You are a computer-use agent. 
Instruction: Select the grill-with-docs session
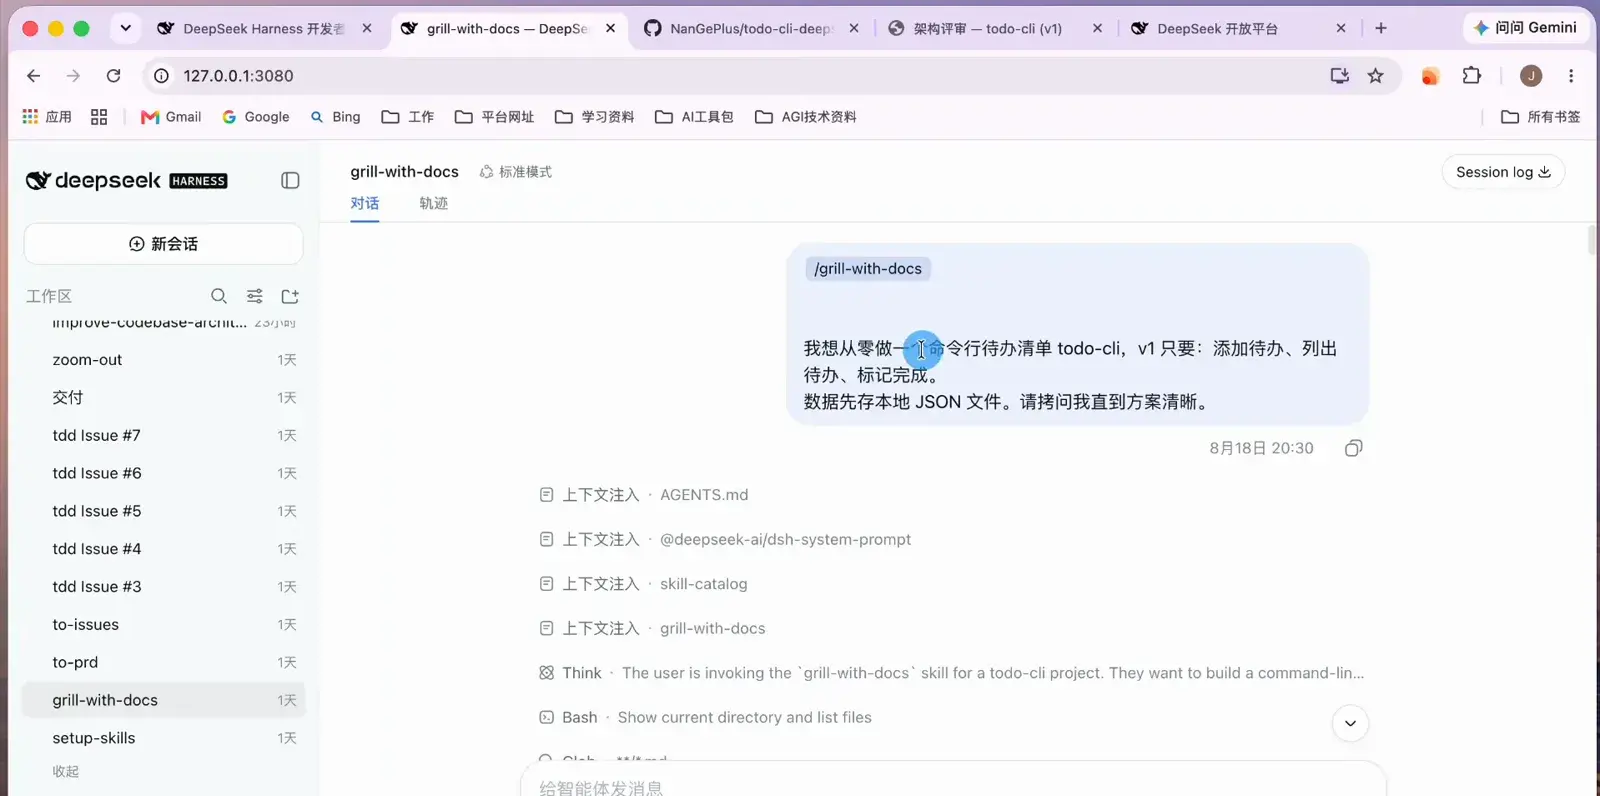click(163, 700)
